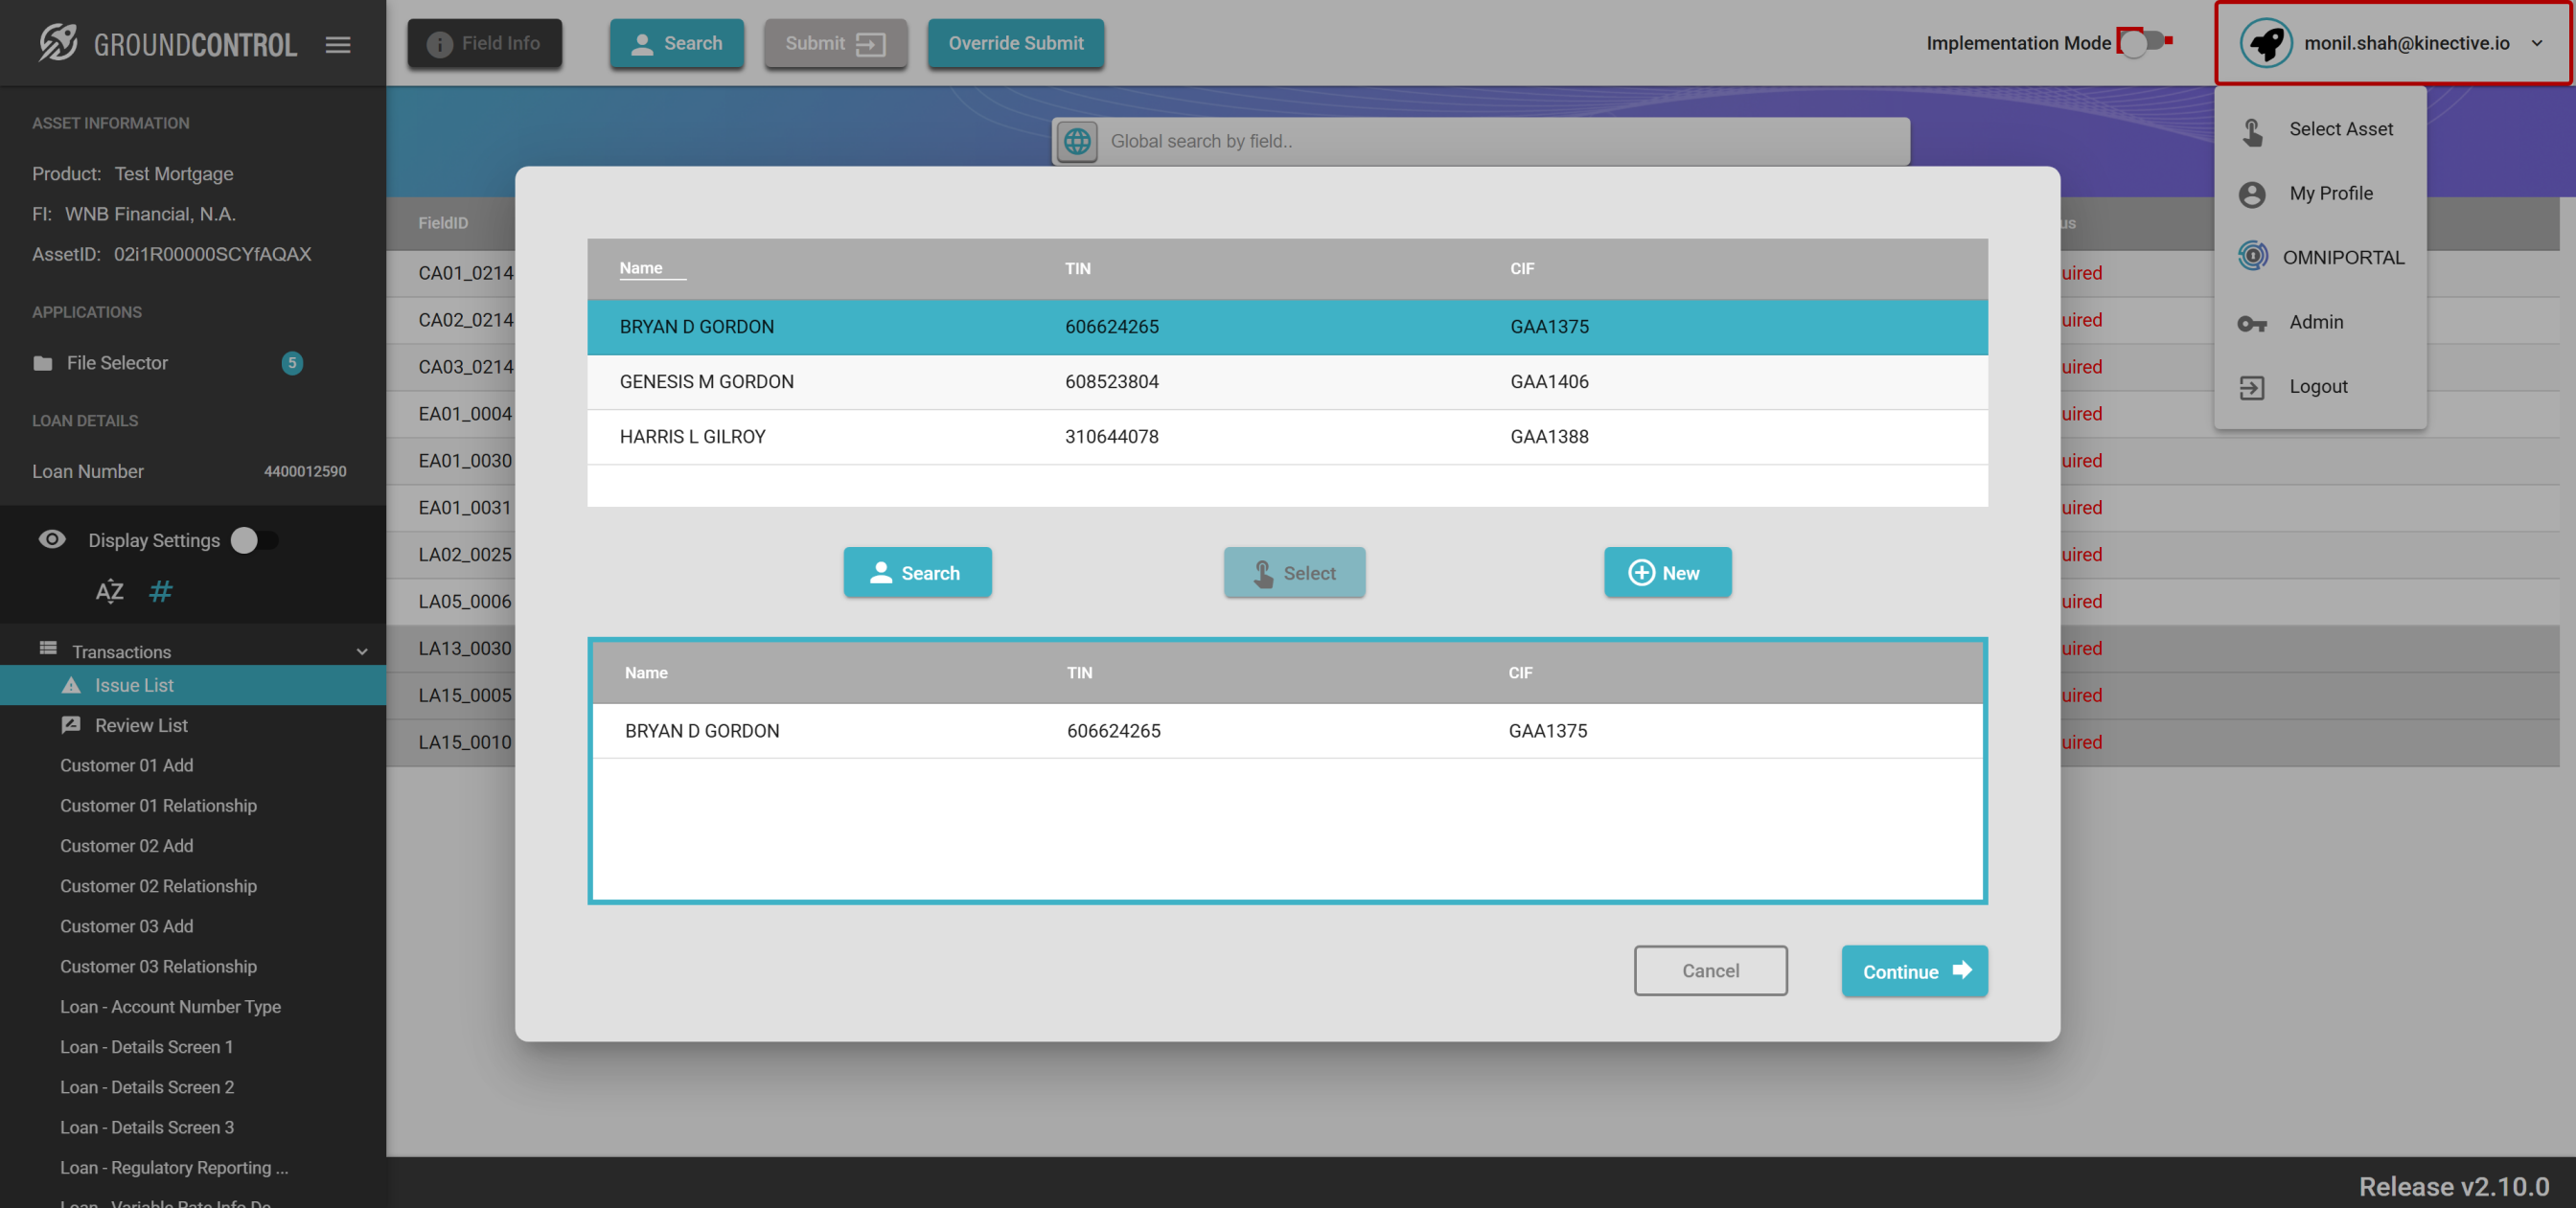This screenshot has height=1208, width=2576.
Task: Click the Field Info button icon
Action: pos(439,44)
